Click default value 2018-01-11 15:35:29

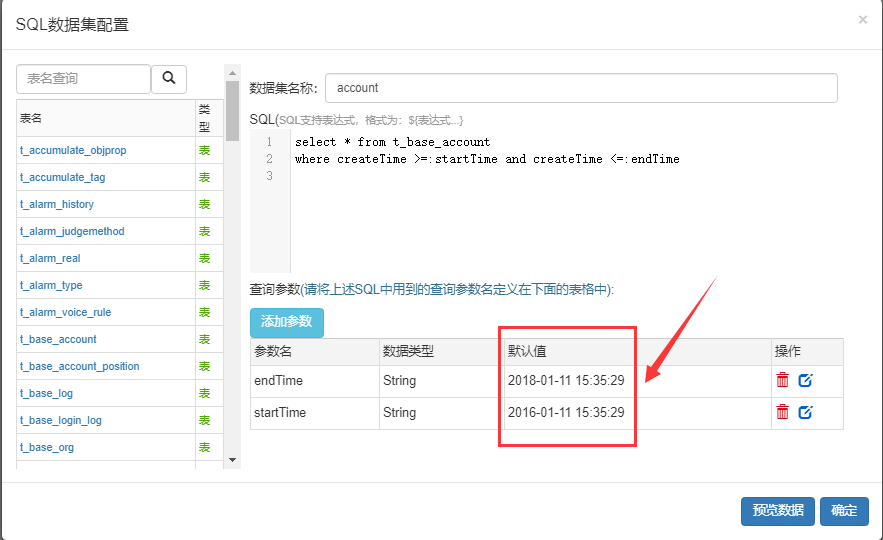point(566,381)
